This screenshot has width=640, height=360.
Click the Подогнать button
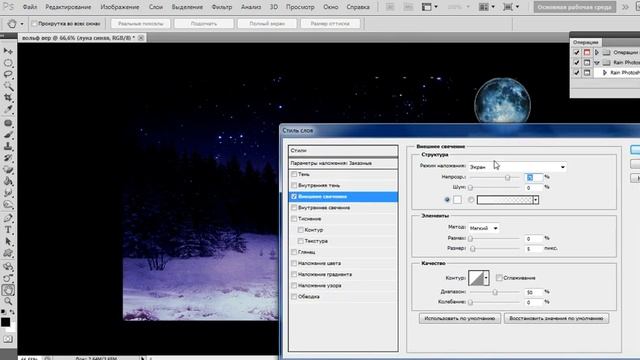[204, 24]
